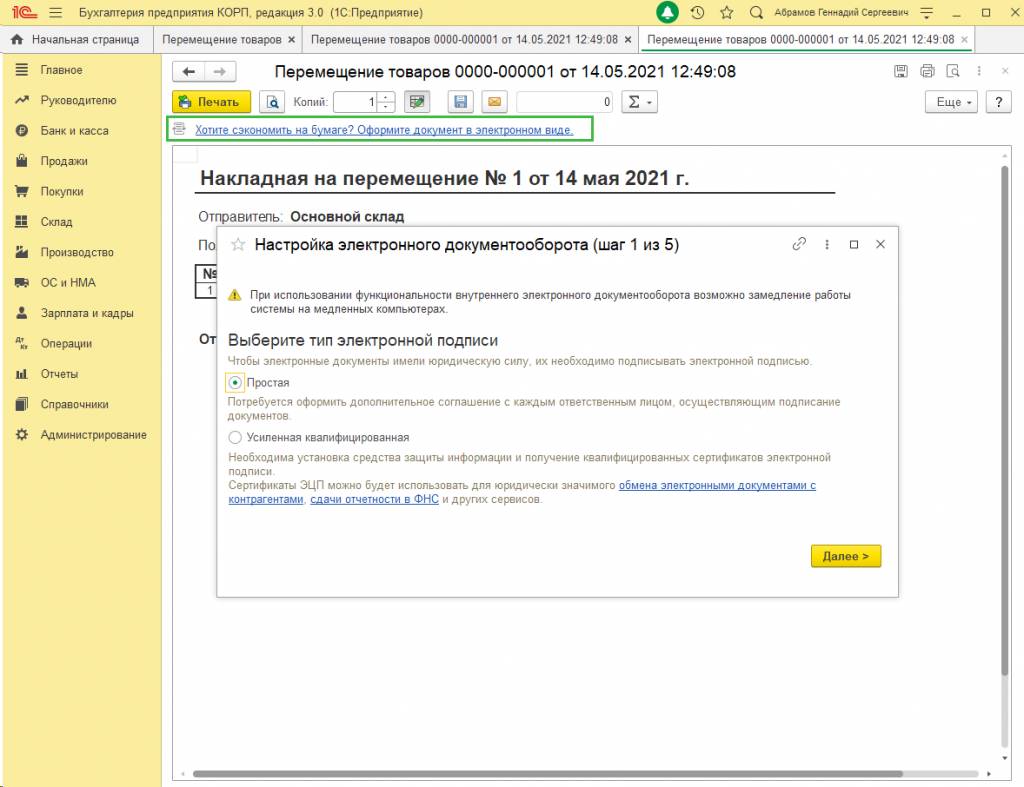Click the print preview icon next to Печать
Viewport: 1024px width, 787px height.
pyautogui.click(x=272, y=102)
